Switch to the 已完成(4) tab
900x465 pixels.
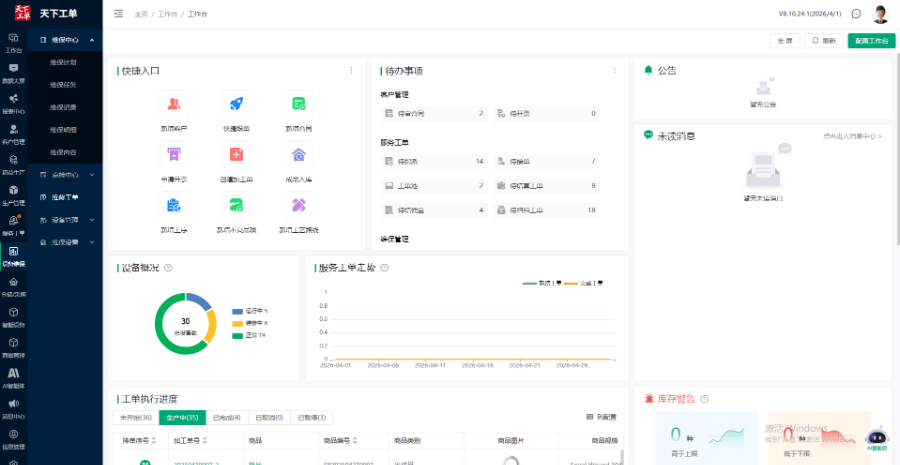pyautogui.click(x=227, y=418)
